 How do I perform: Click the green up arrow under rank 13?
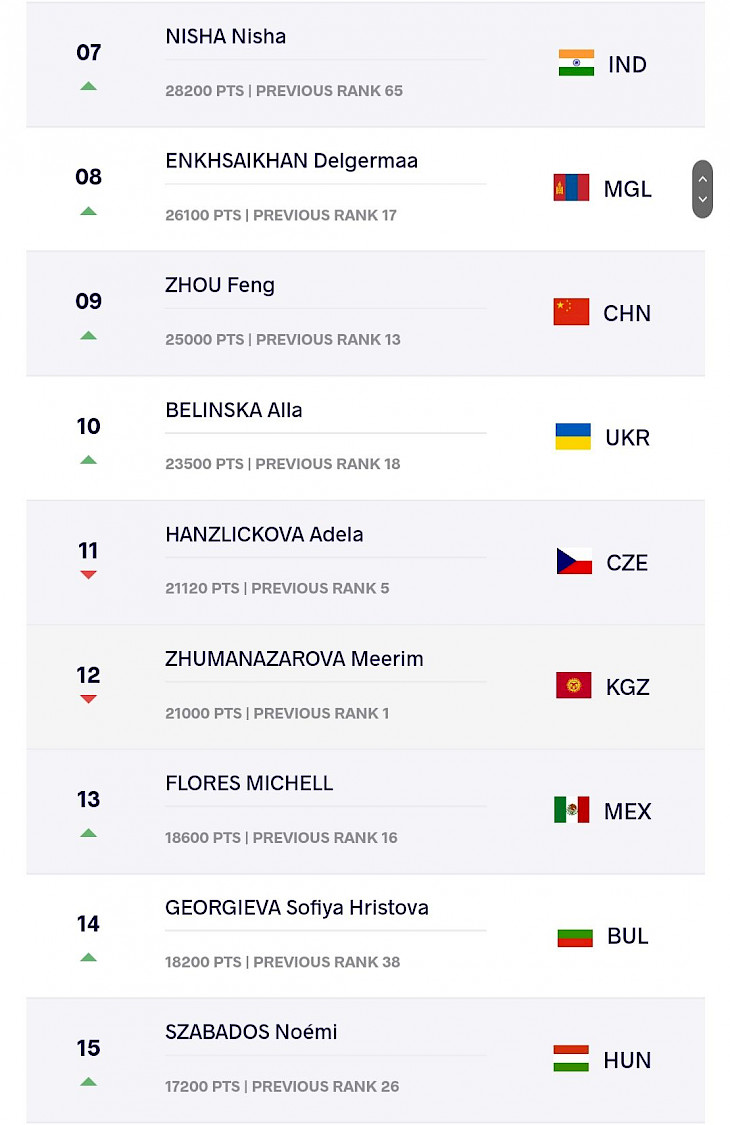click(88, 833)
